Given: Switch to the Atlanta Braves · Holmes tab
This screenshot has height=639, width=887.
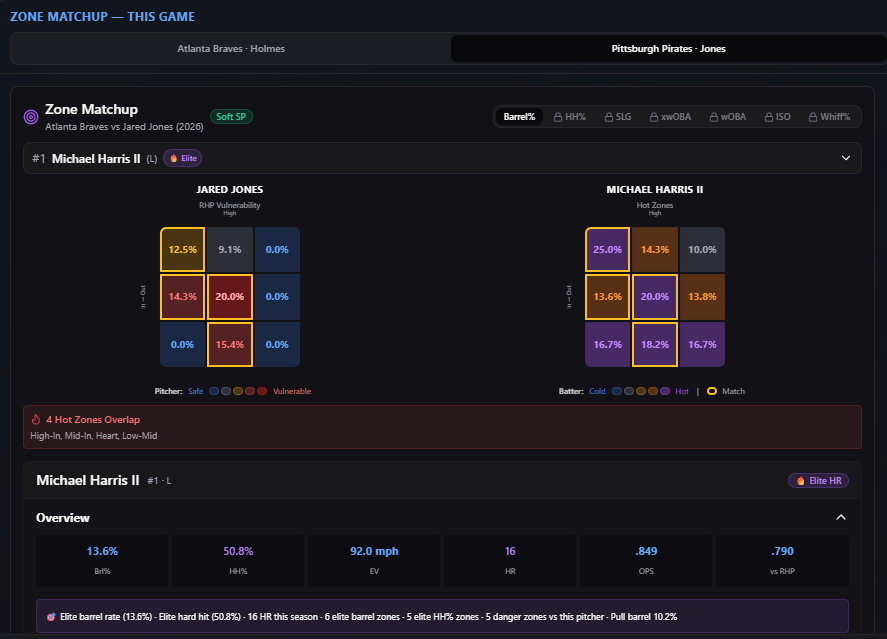Looking at the screenshot, I should coord(231,49).
